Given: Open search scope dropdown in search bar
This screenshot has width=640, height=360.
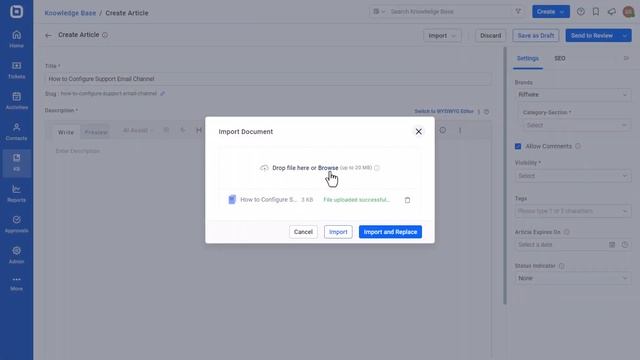Looking at the screenshot, I should [378, 11].
